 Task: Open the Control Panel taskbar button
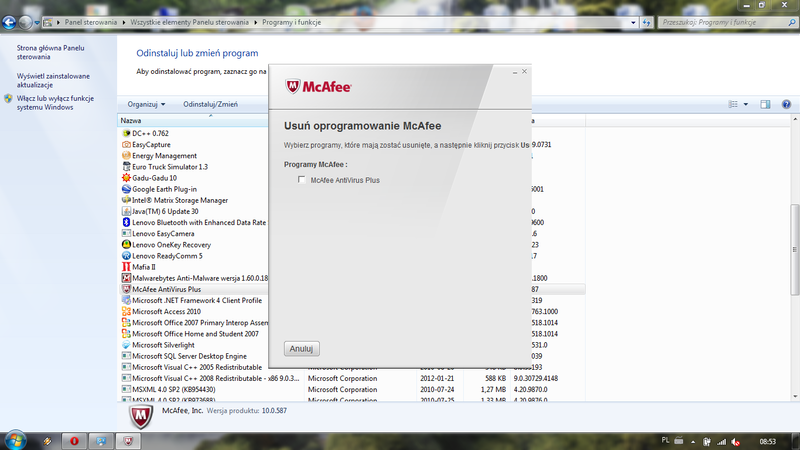tap(101, 441)
